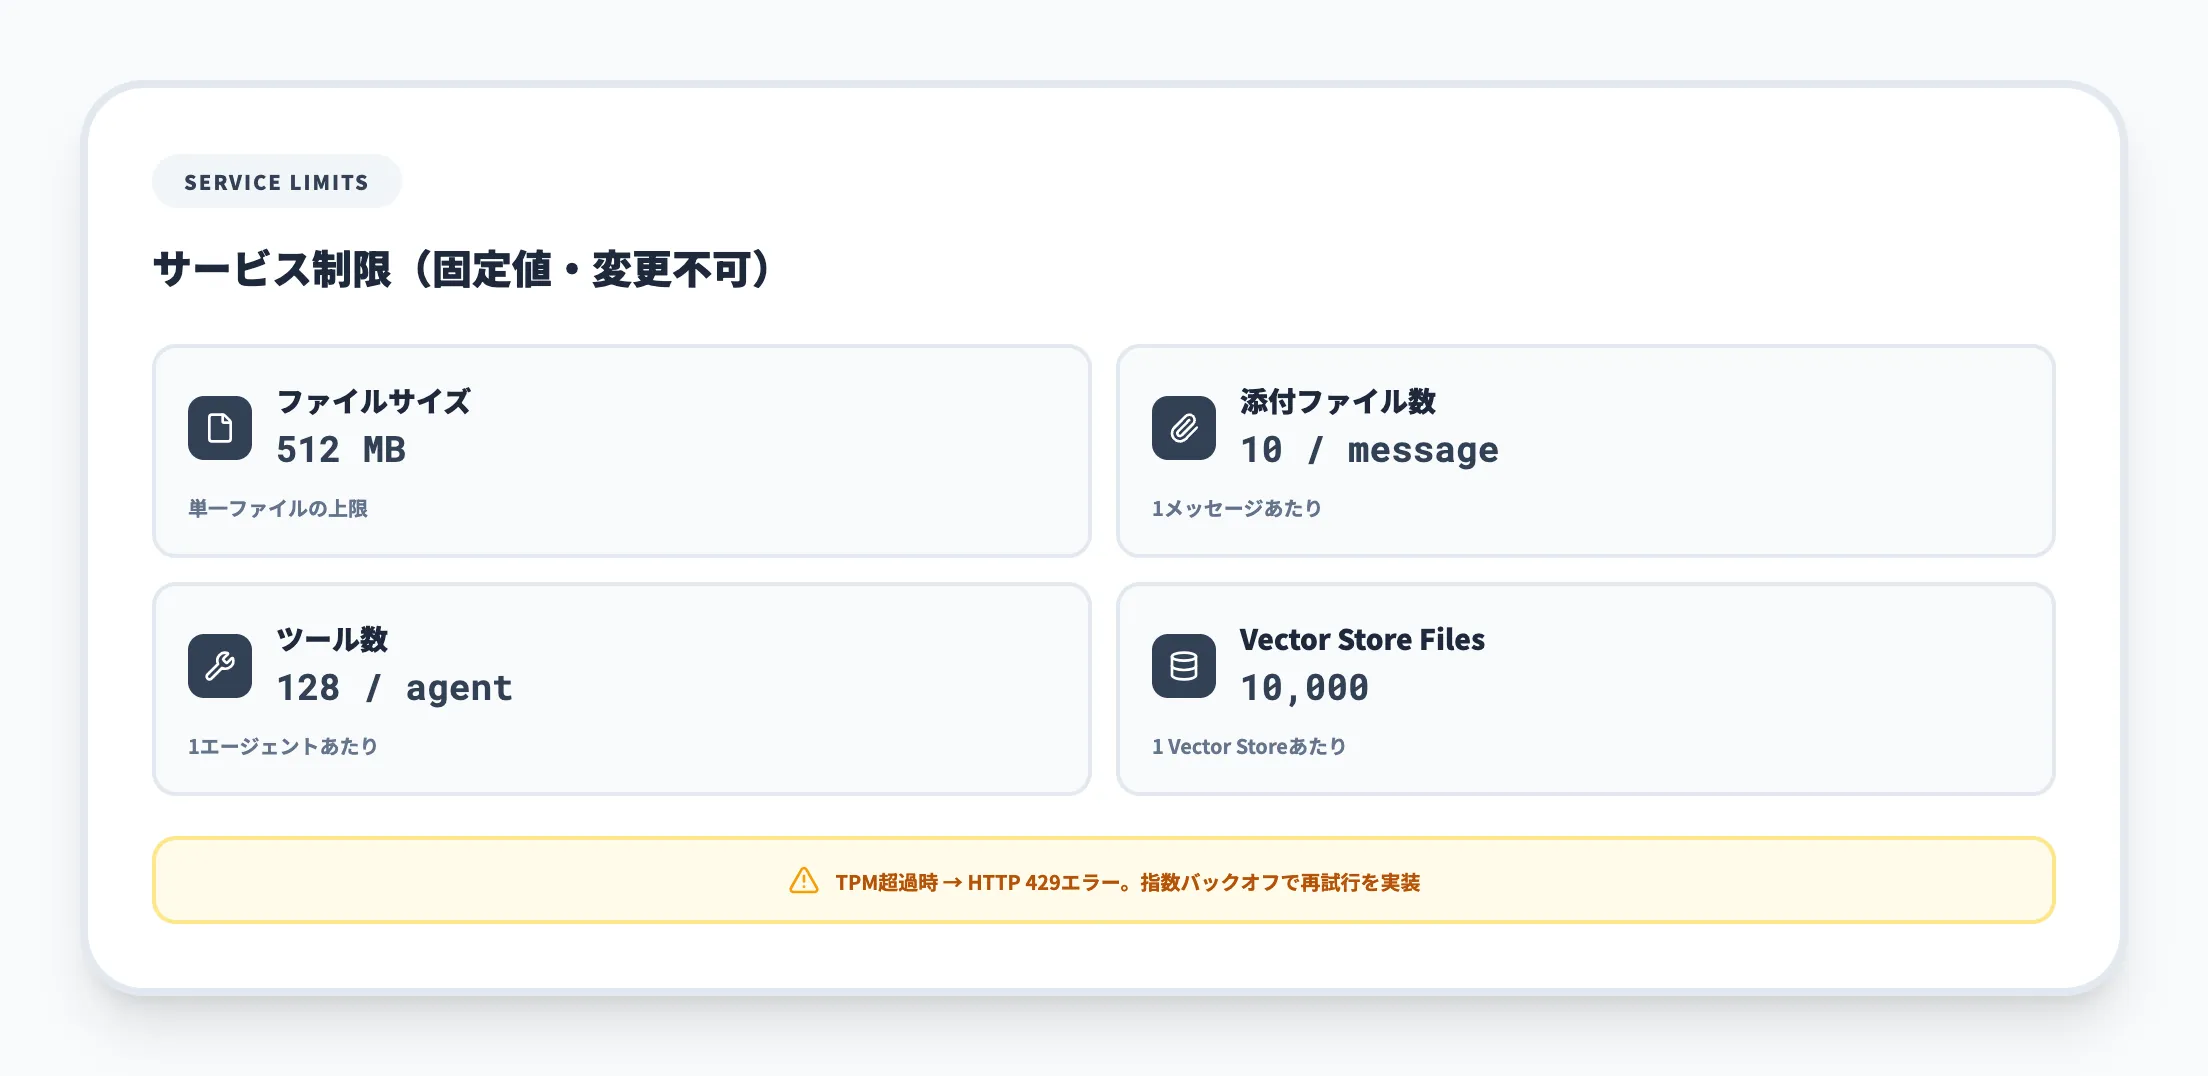Click the 1 Vector Storeあたり caption
Viewport: 2208px width, 1076px height.
pos(1249,746)
